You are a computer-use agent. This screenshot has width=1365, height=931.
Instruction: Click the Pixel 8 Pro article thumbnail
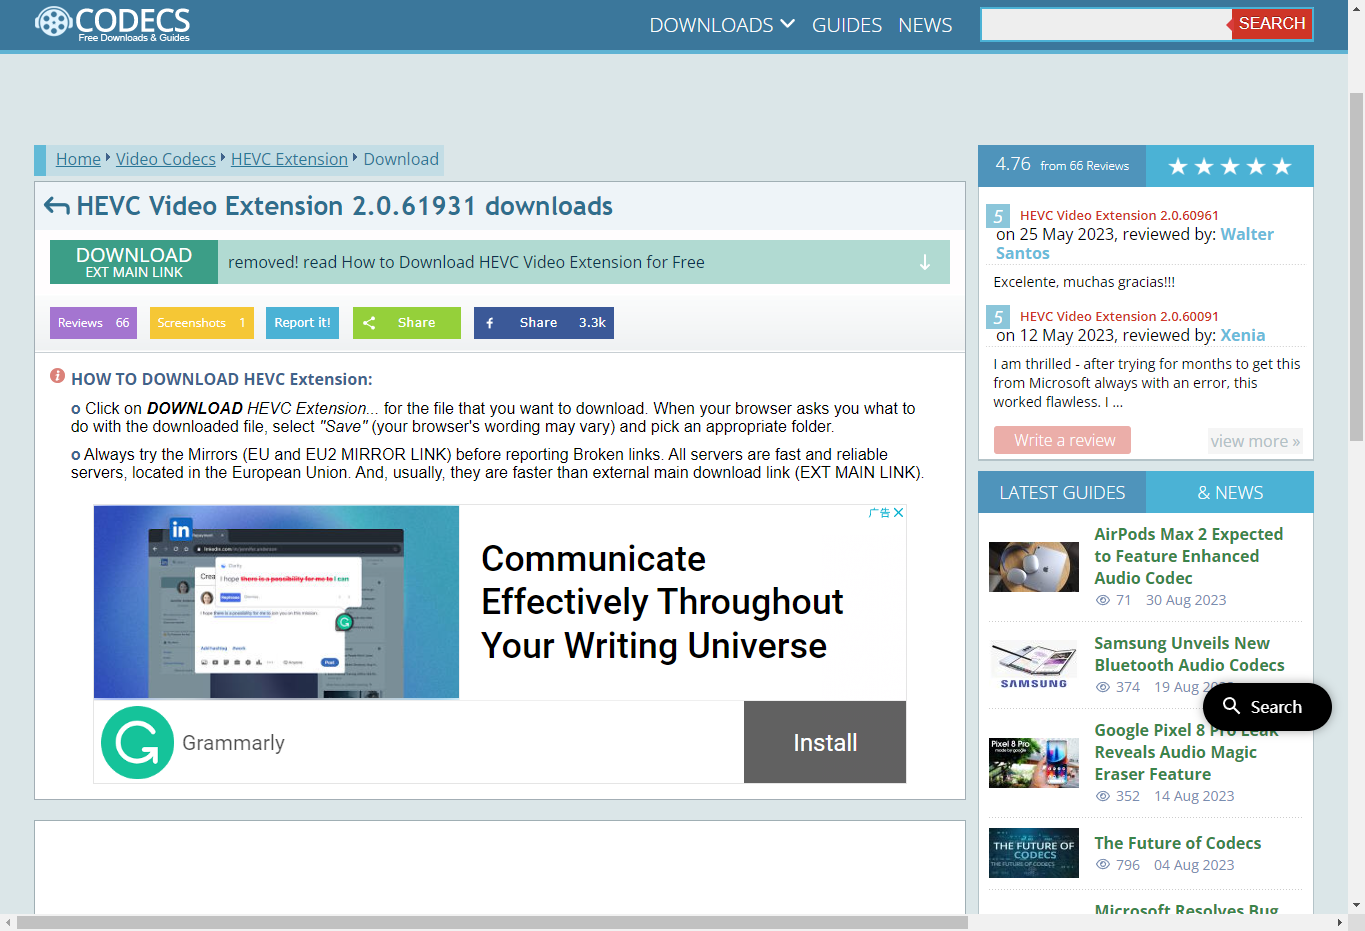[1034, 763]
